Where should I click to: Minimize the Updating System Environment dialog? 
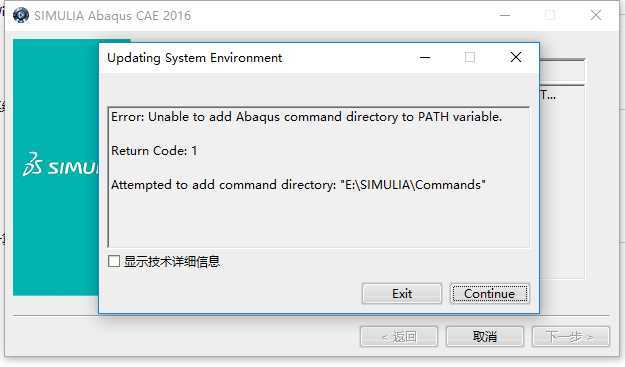pyautogui.click(x=425, y=58)
